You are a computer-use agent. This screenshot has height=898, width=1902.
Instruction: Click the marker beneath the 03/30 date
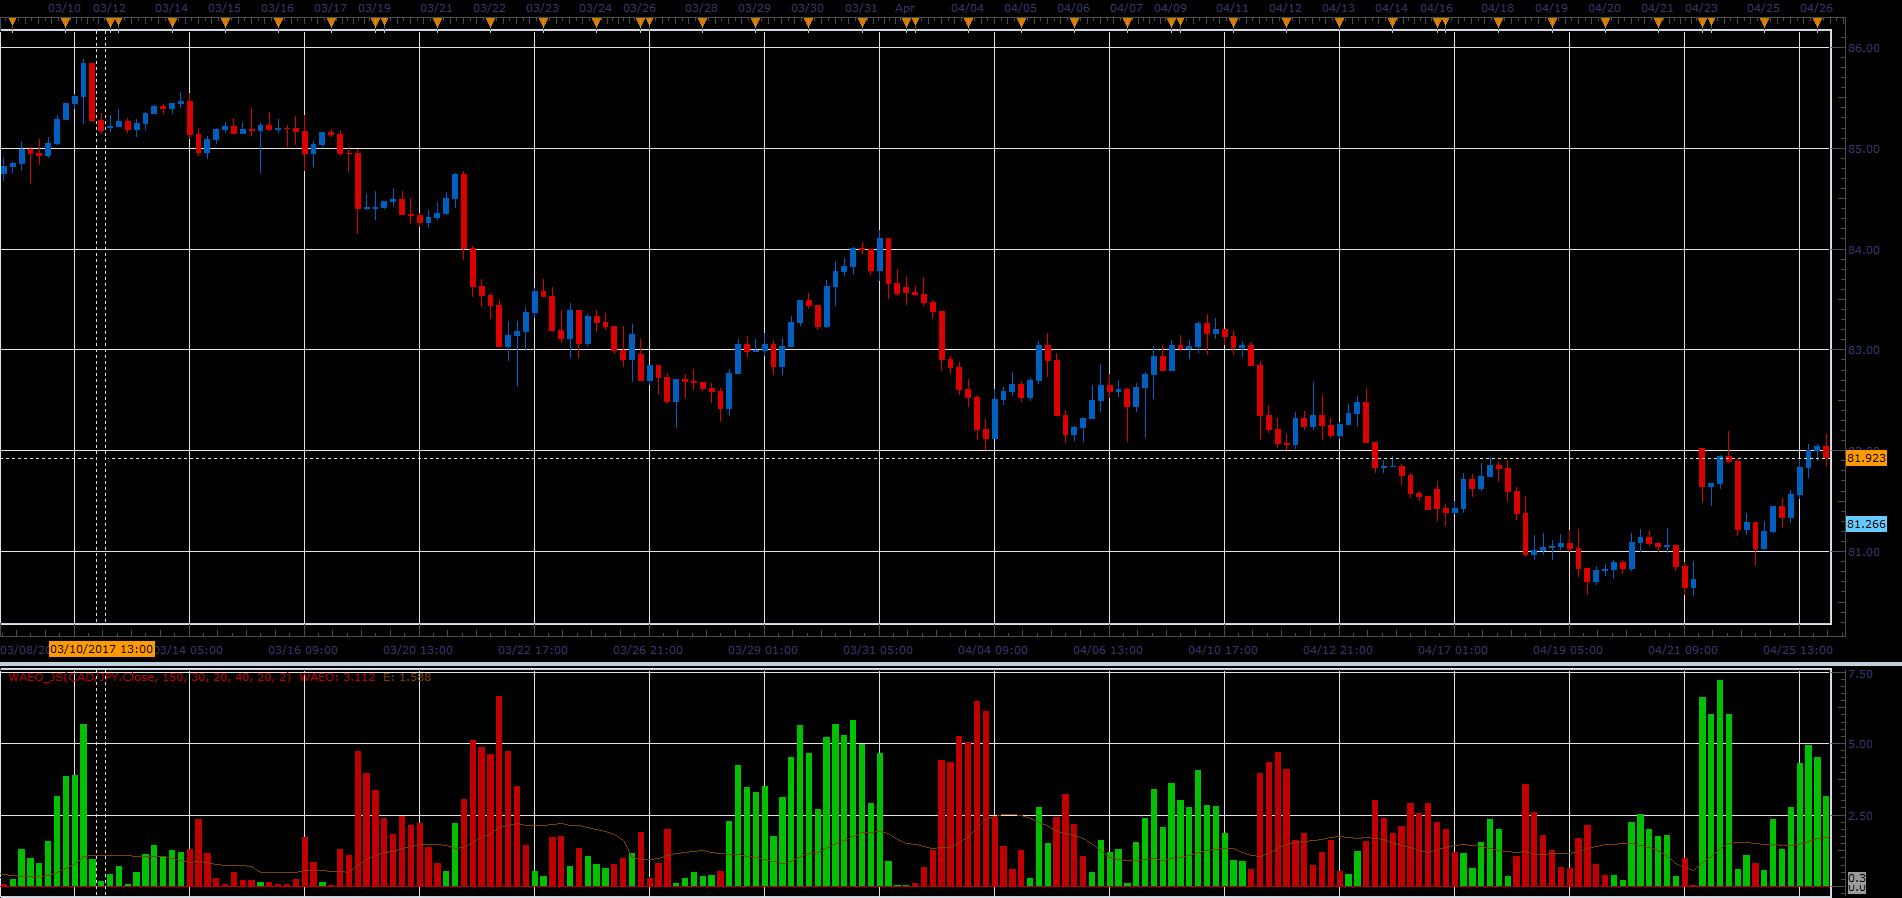[808, 23]
